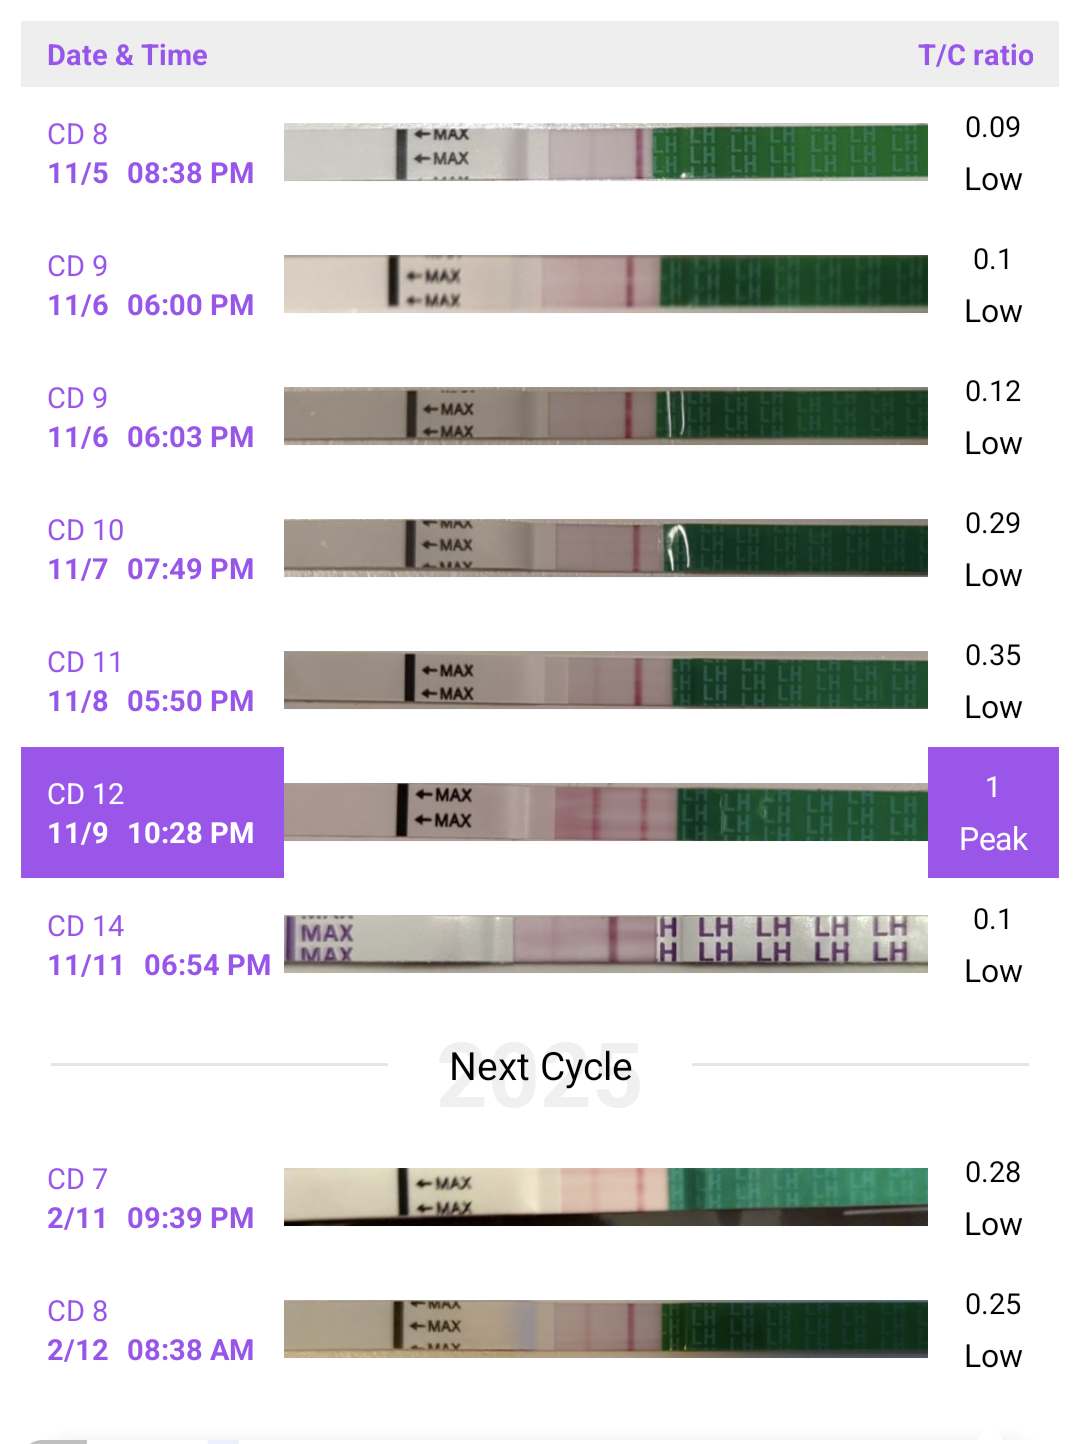Open the CD 12 peak test strip image
Screen dimensions: 1080x1444
605,812
